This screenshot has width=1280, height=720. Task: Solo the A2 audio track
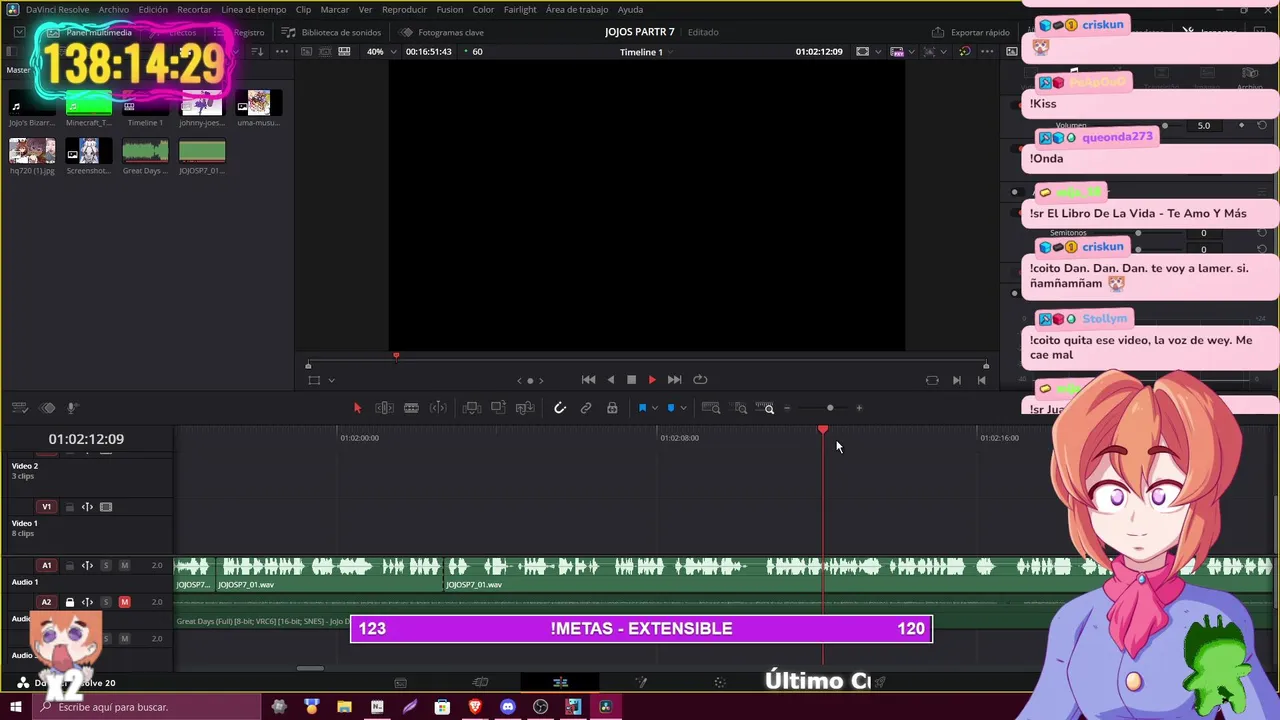click(x=105, y=602)
